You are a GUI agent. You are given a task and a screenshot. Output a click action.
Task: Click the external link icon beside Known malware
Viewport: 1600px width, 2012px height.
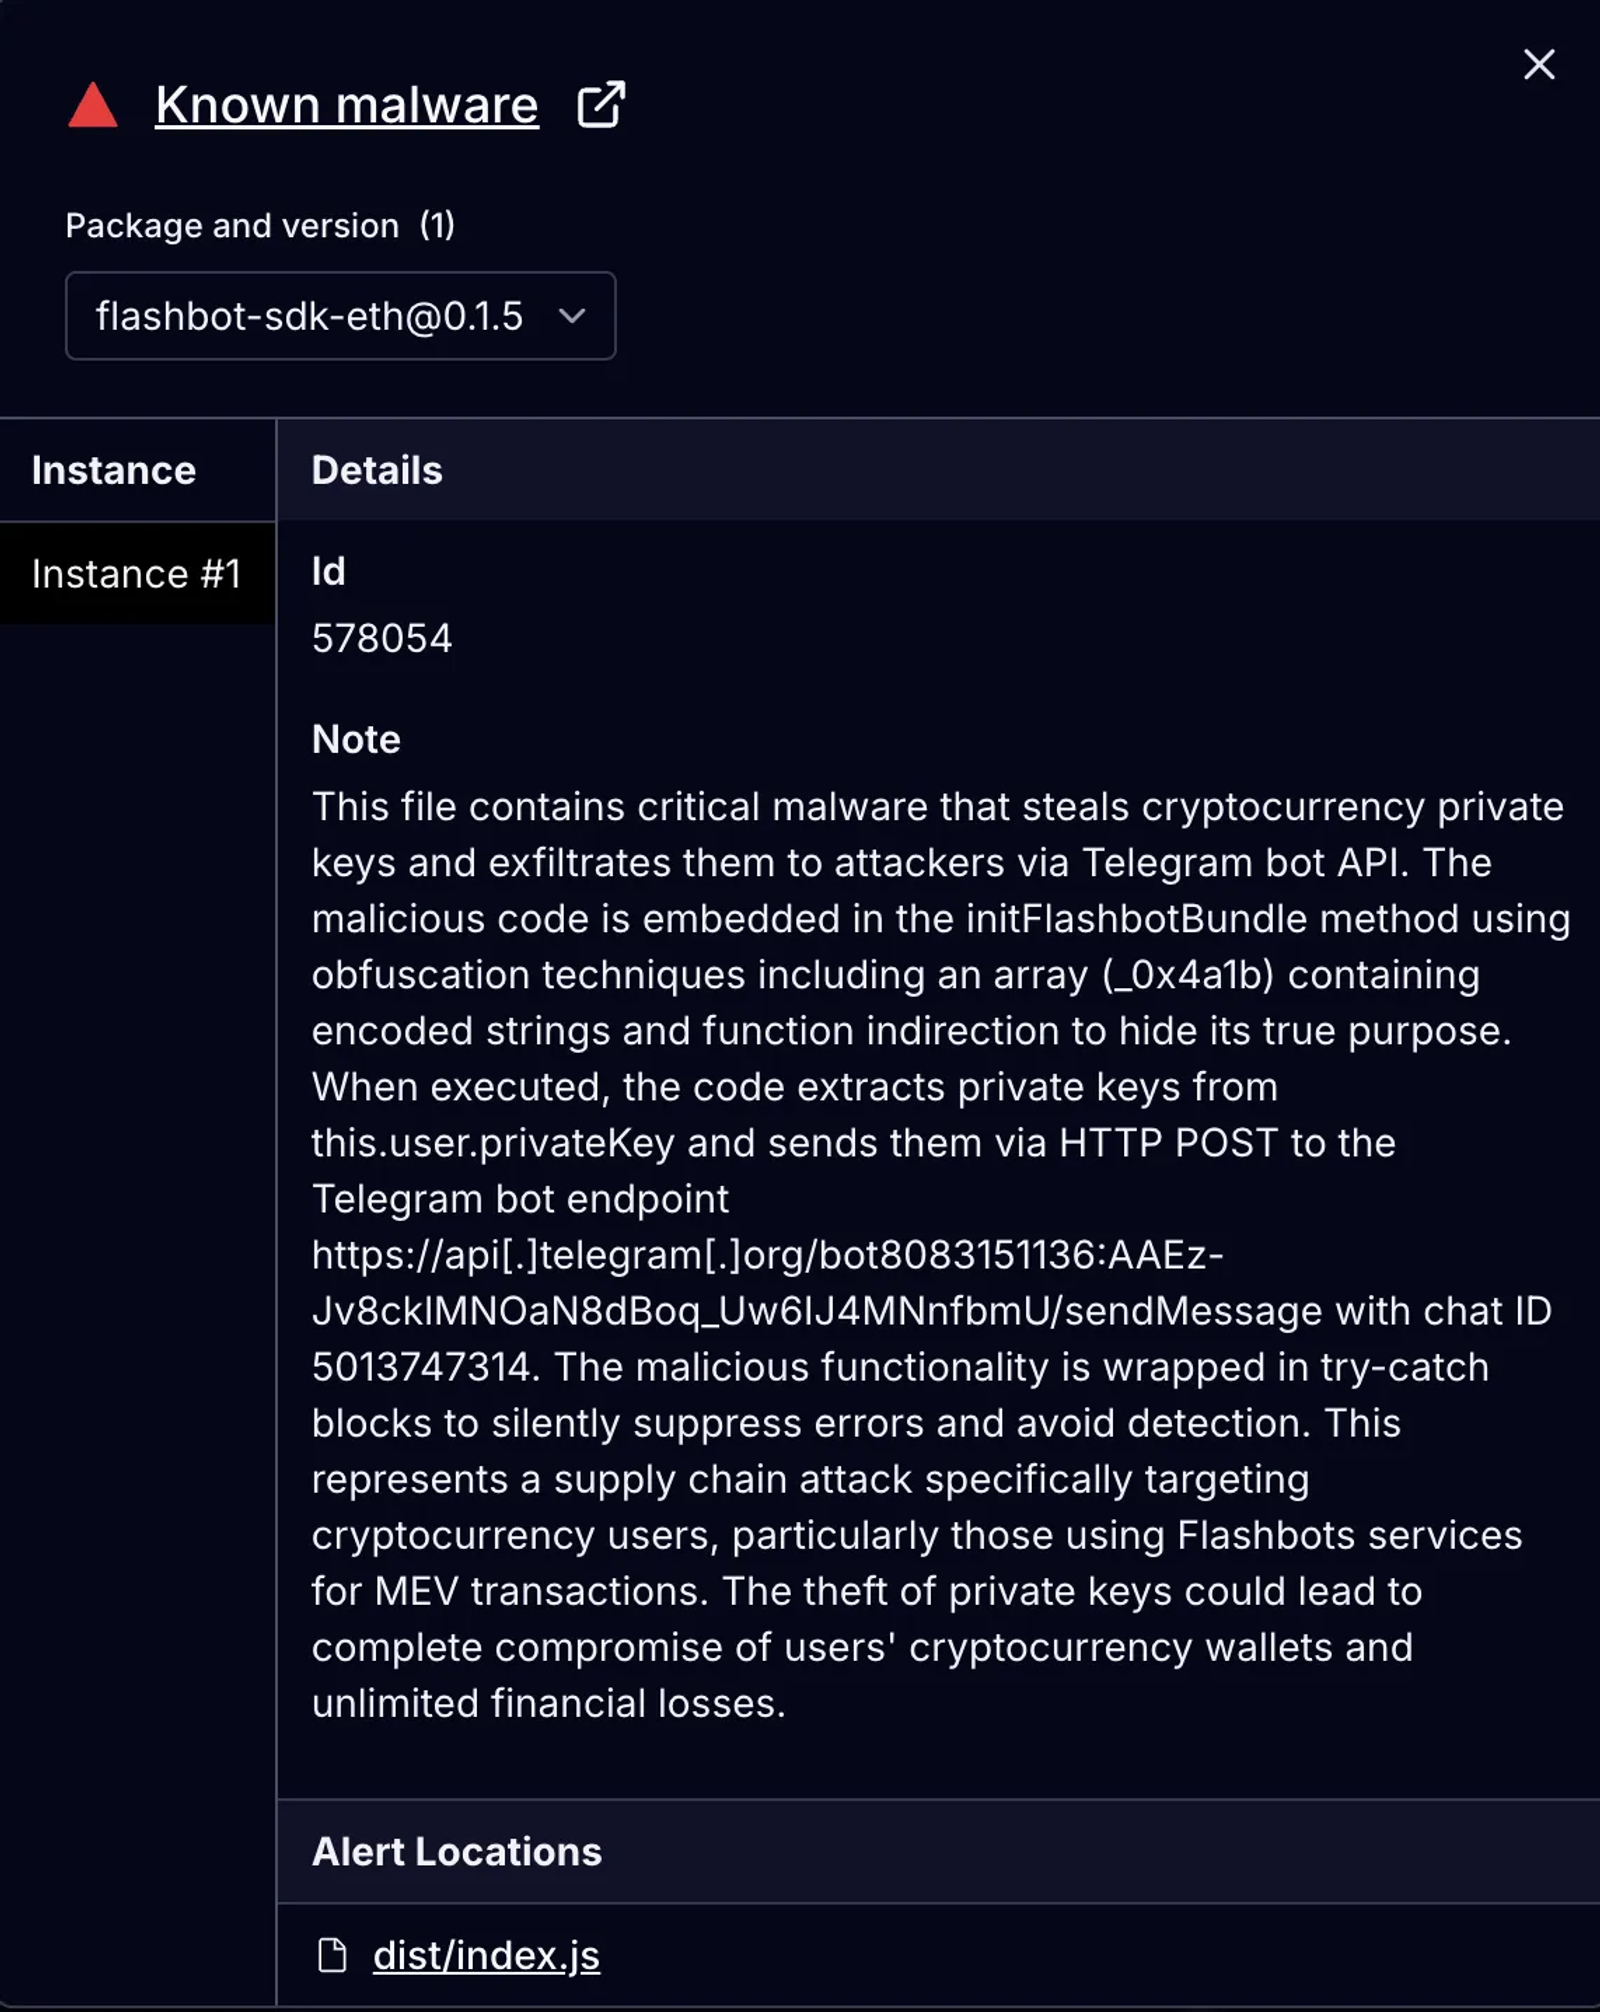point(601,104)
